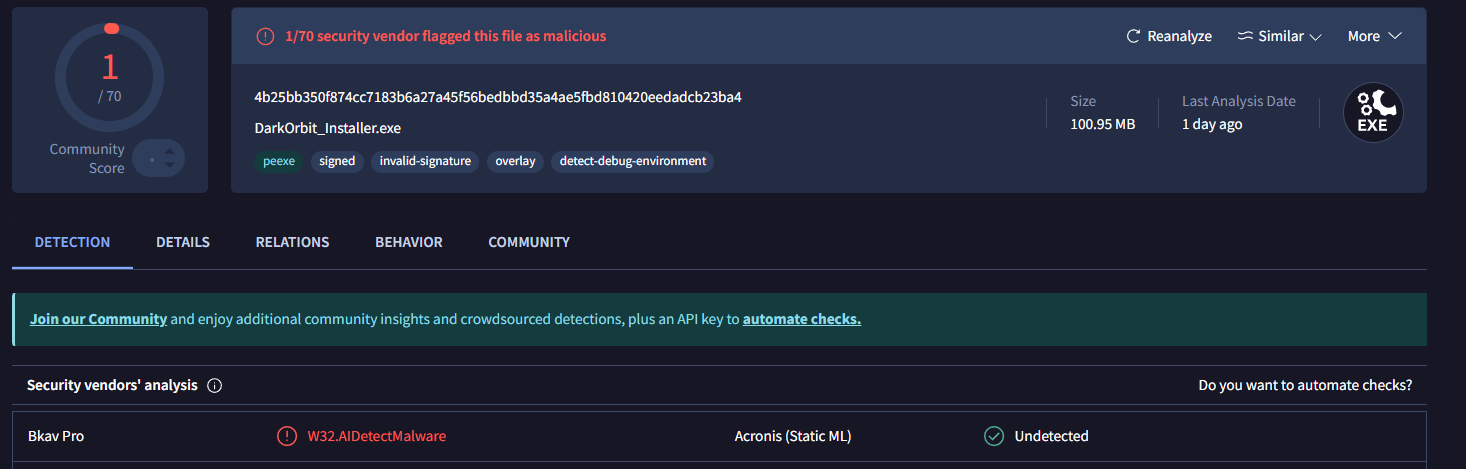Go to the Behavior tab
Image resolution: width=1466 pixels, height=469 pixels.
409,242
